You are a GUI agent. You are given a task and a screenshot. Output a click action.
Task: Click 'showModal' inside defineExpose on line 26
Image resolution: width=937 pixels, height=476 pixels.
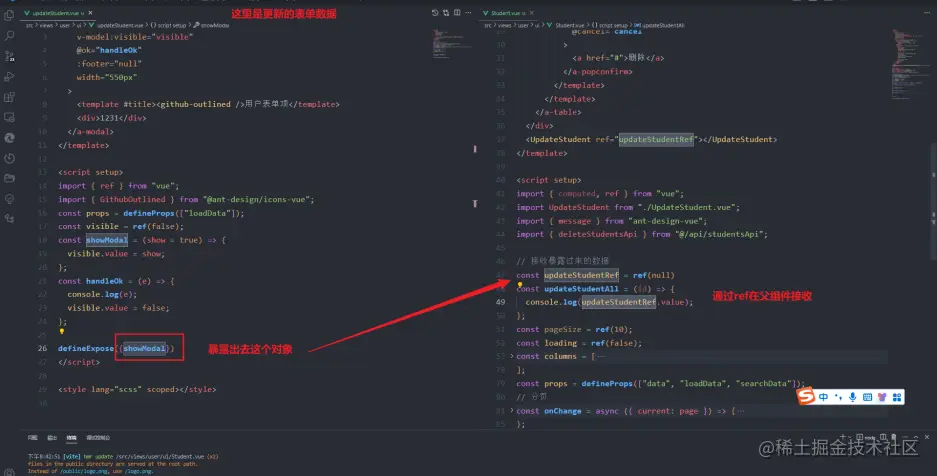[x=144, y=348]
